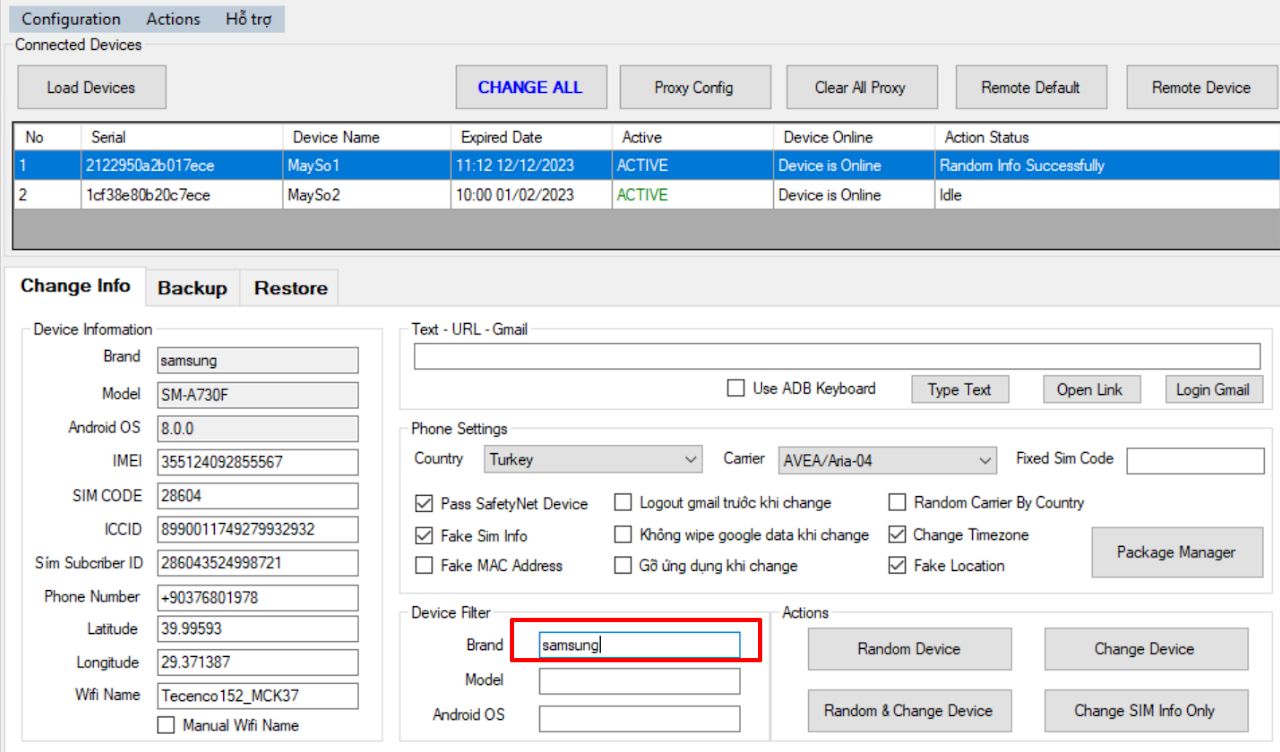Click Clear All Proxy button
Image resolution: width=1280 pixels, height=752 pixels.
[x=860, y=87]
